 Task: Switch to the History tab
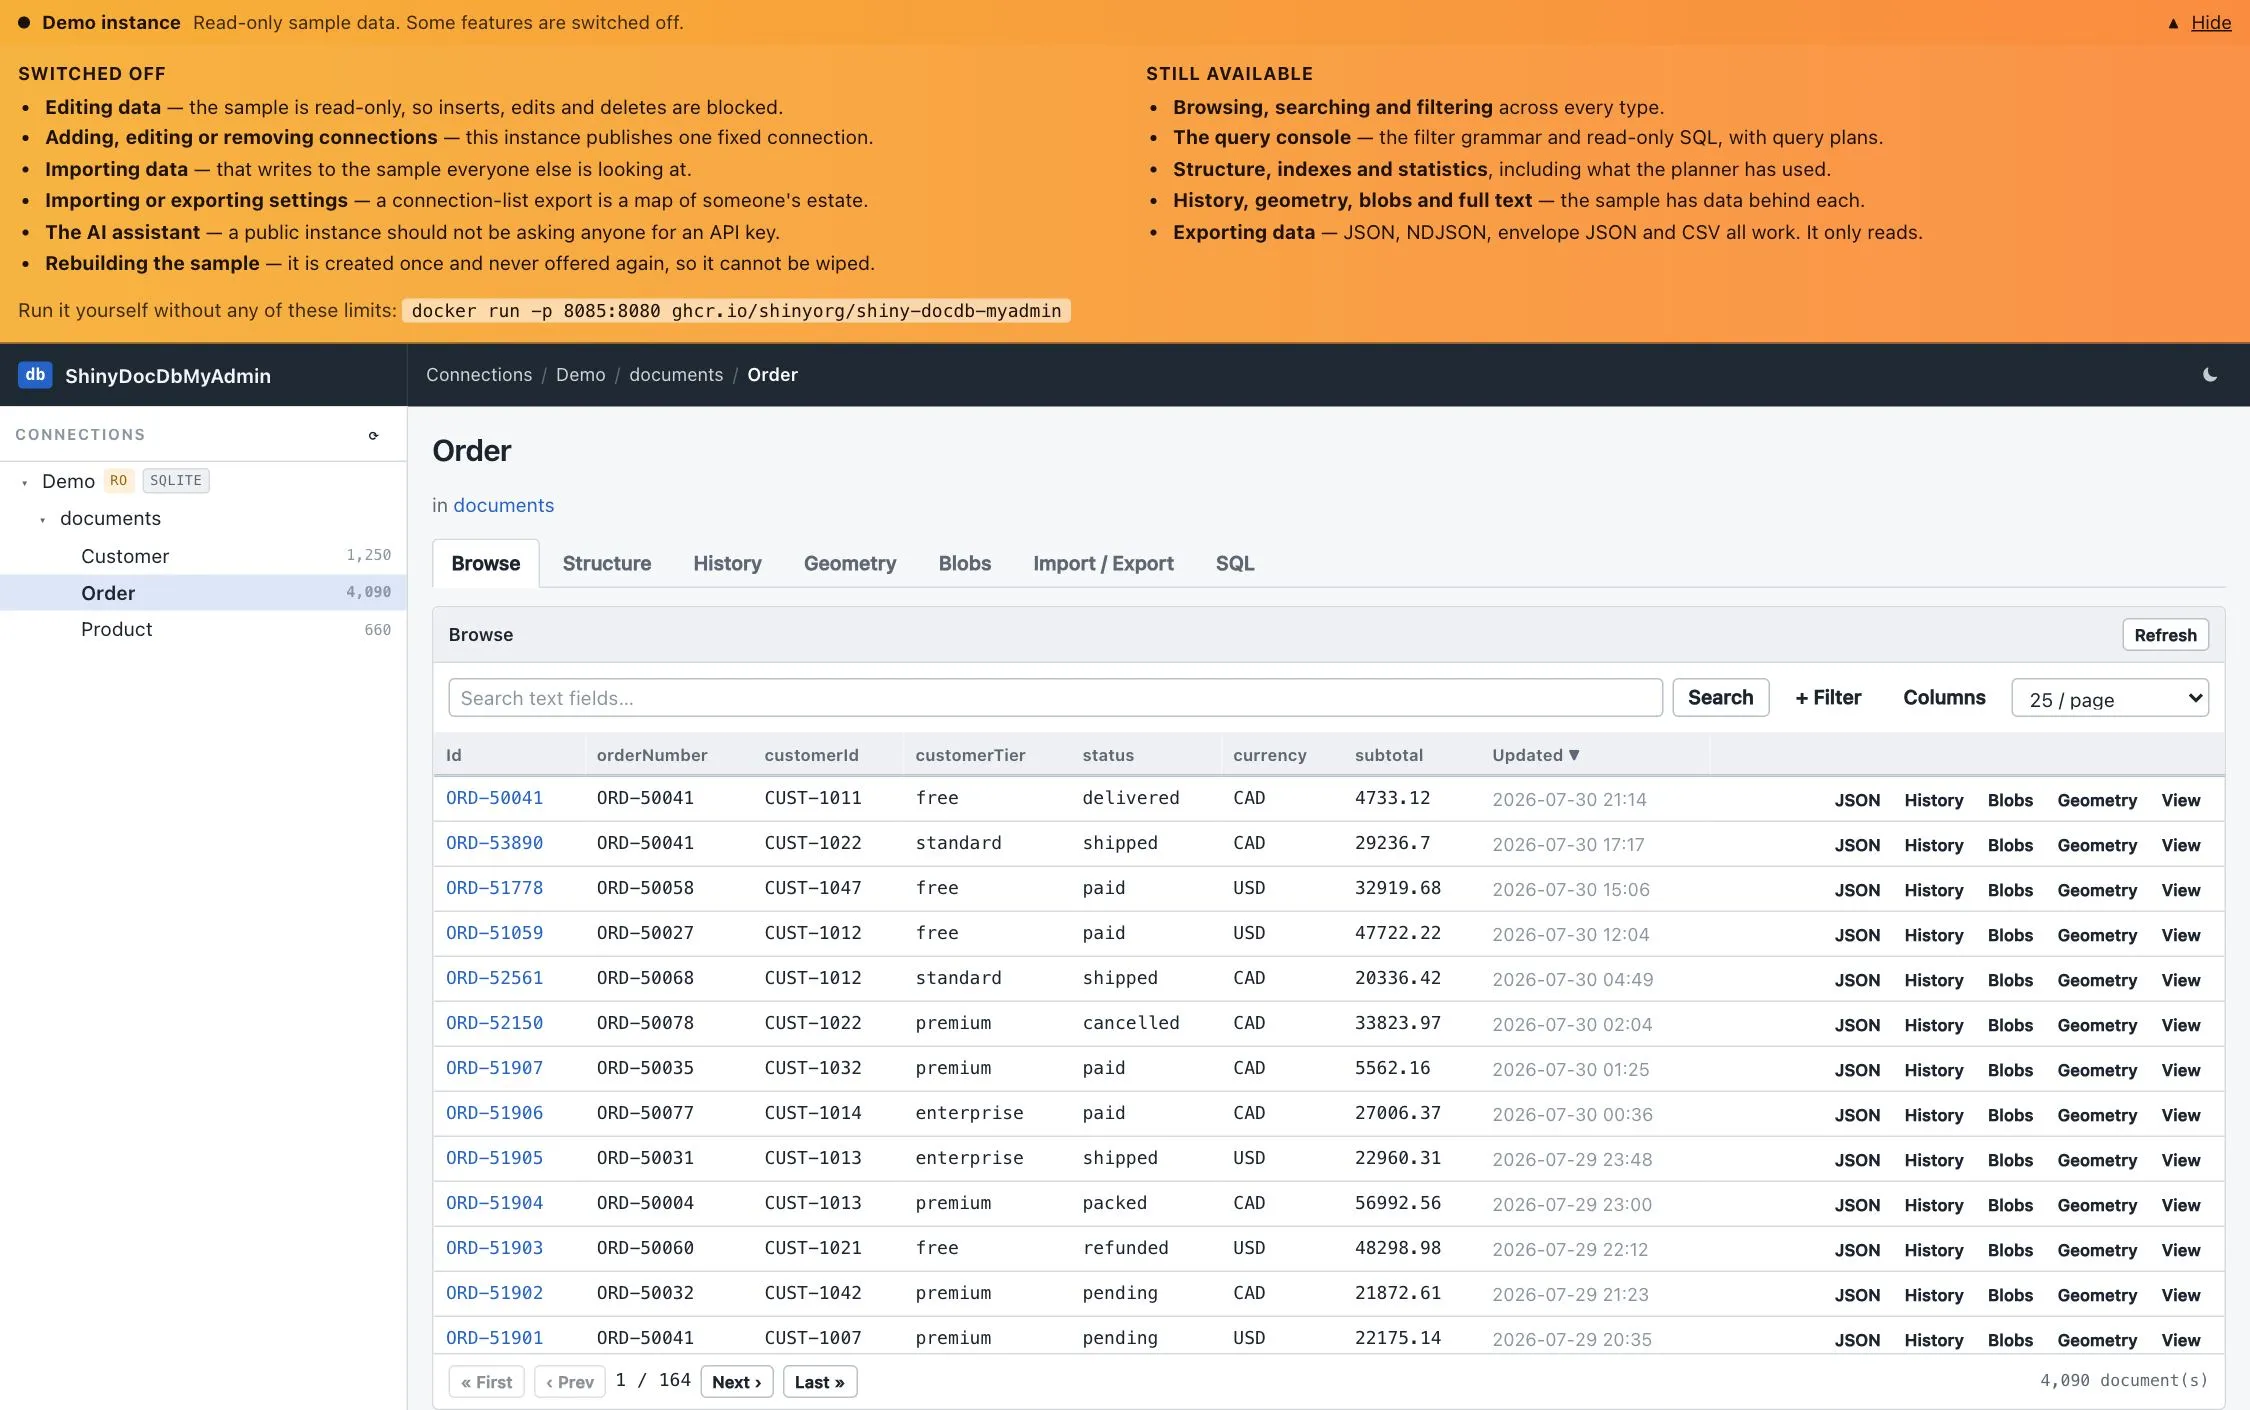[727, 563]
